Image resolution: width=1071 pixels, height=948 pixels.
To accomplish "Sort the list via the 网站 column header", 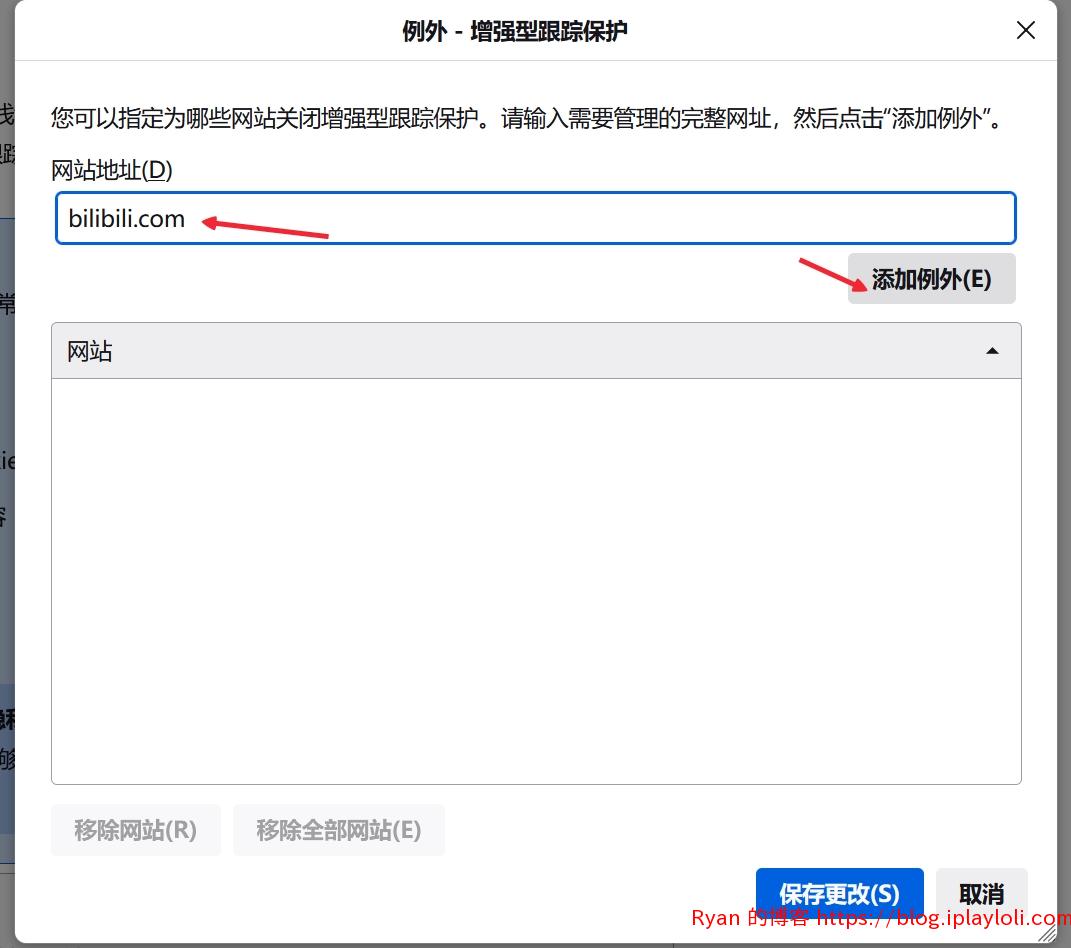I will (x=536, y=351).
